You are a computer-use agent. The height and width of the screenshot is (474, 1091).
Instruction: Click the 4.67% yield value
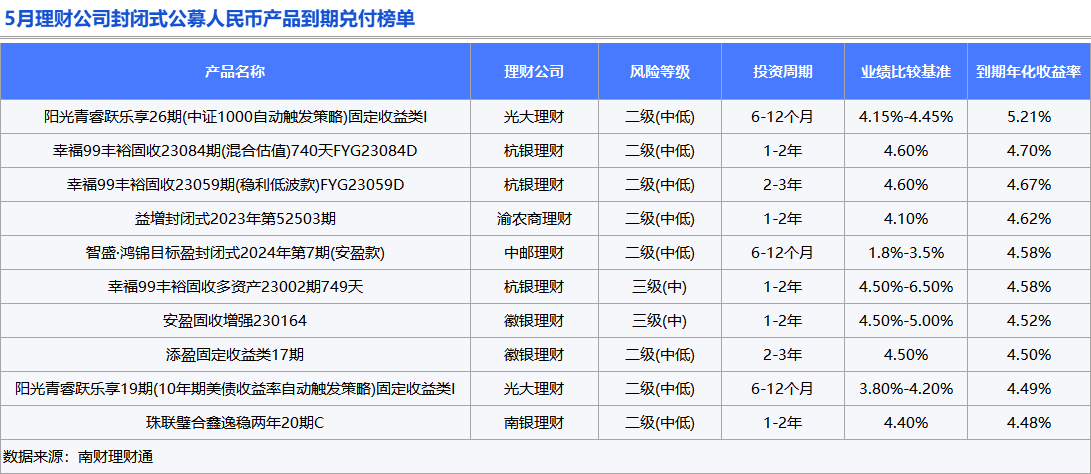(1028, 185)
